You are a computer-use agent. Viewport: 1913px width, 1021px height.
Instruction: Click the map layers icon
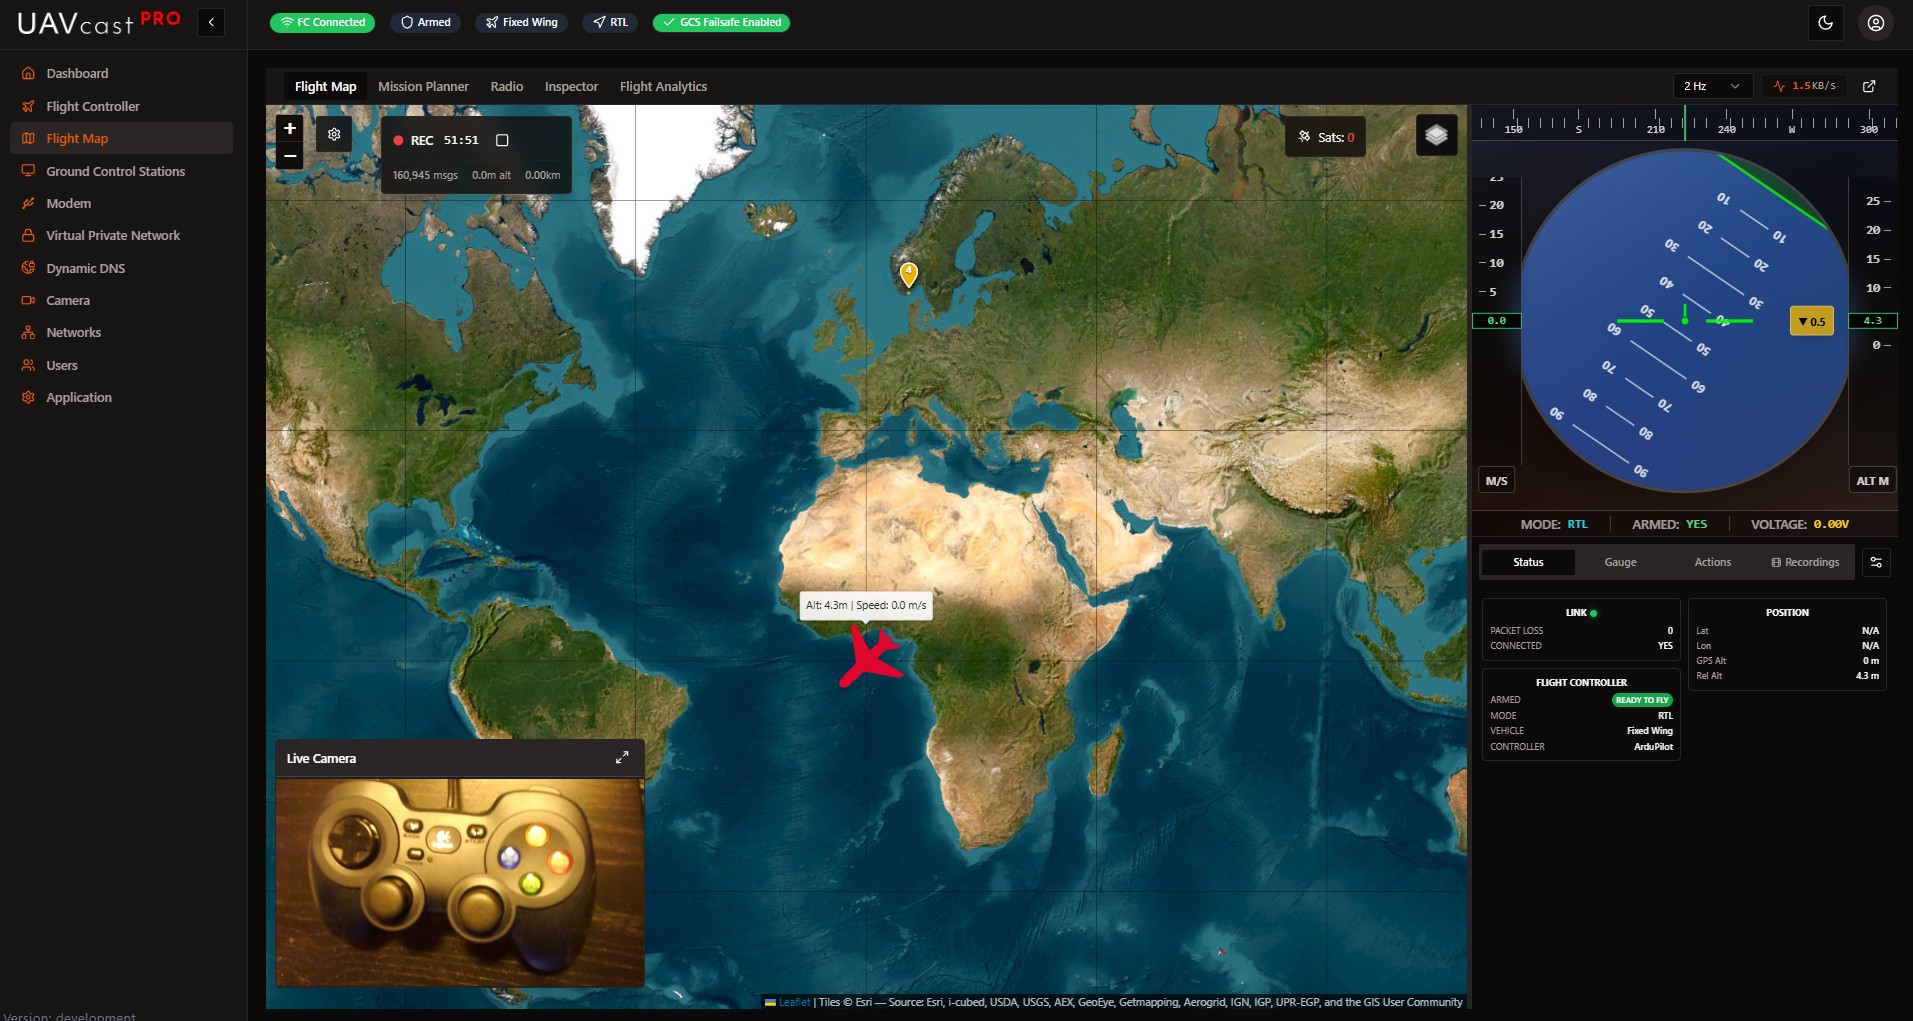1436,135
